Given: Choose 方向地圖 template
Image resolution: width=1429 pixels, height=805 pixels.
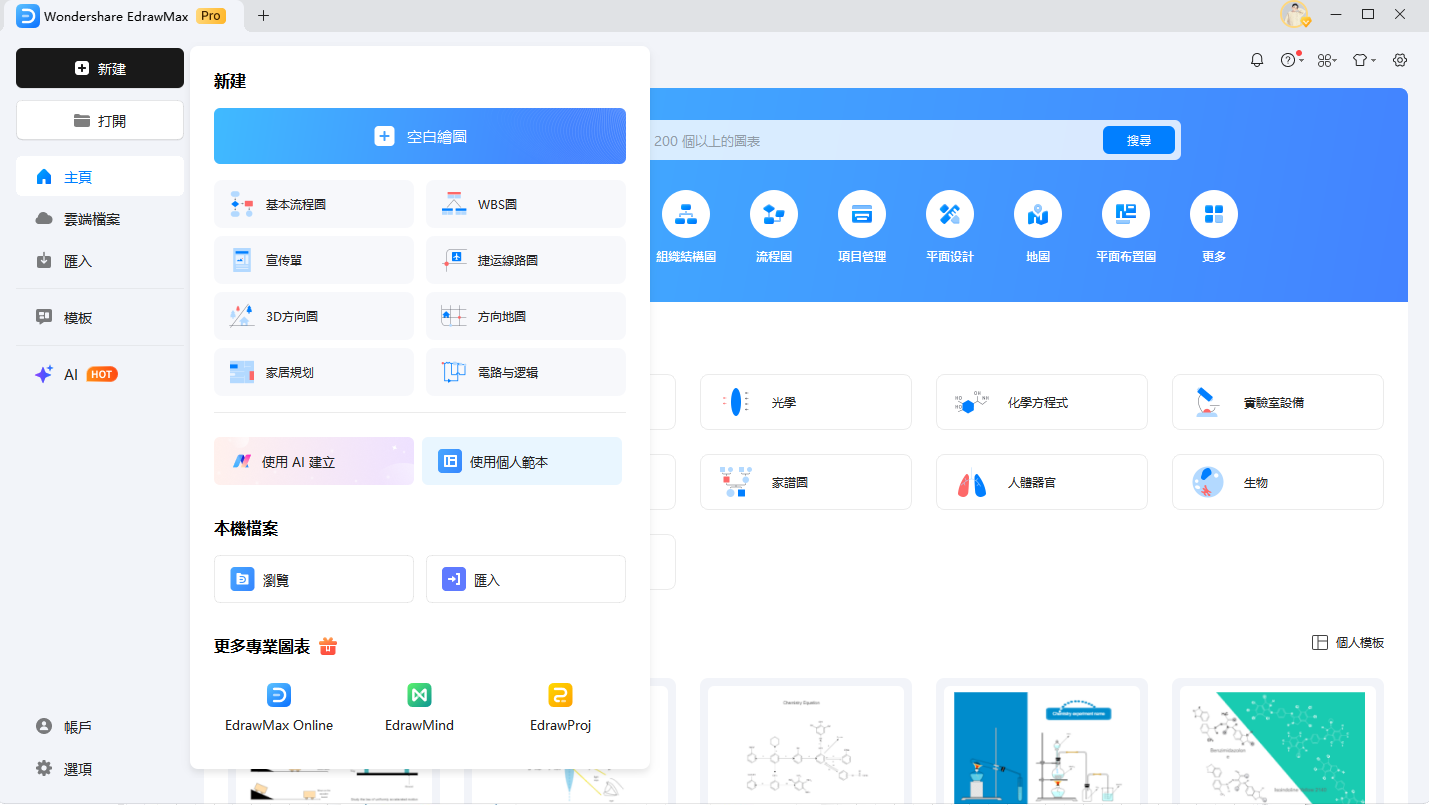Looking at the screenshot, I should coord(526,316).
